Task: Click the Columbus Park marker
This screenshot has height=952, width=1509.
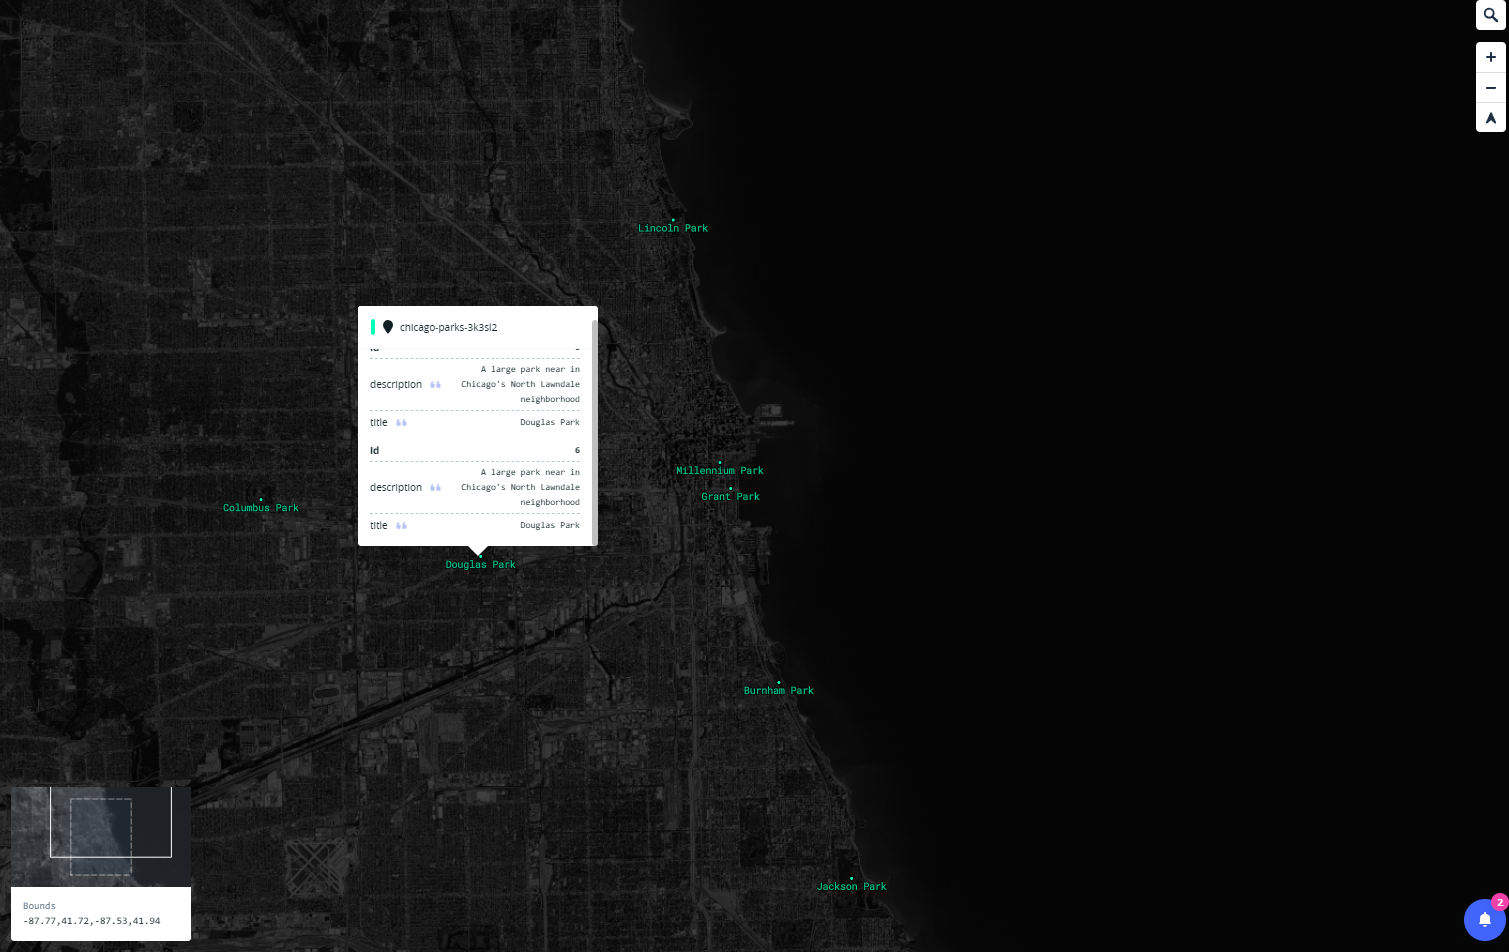Action: [x=261, y=499]
